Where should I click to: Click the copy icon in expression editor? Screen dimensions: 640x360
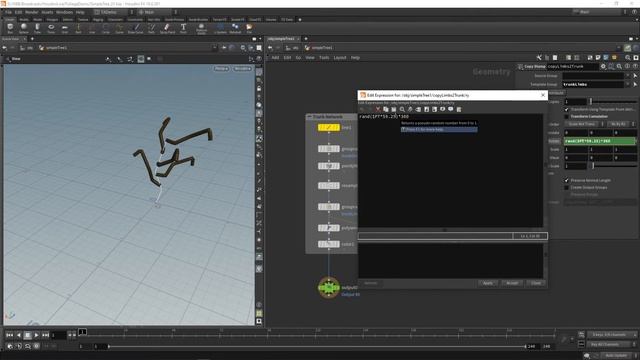386,109
